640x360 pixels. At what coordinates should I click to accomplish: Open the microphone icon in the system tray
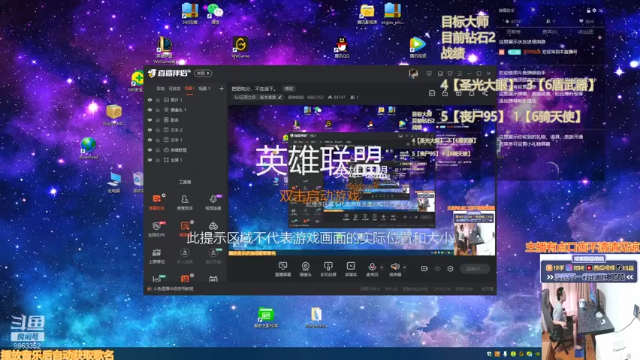pyautogui.click(x=505, y=354)
